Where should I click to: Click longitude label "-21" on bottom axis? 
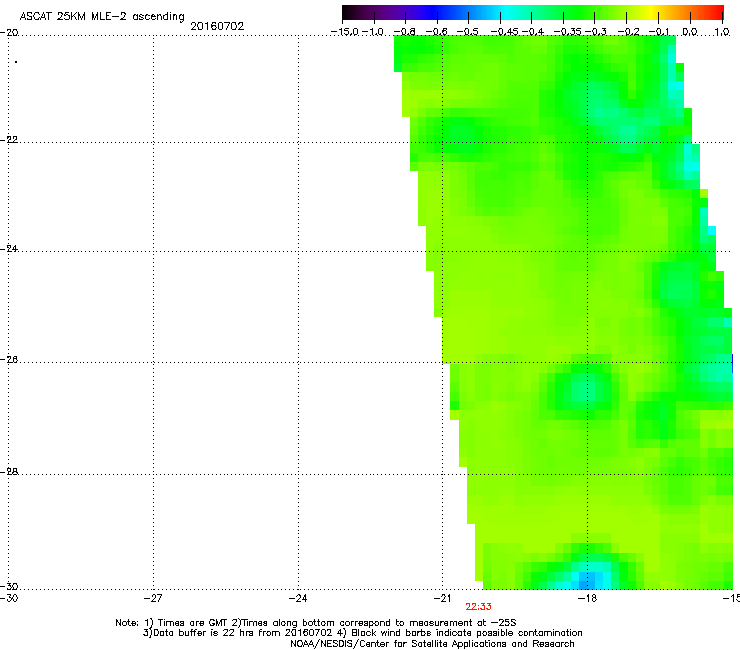point(443,599)
